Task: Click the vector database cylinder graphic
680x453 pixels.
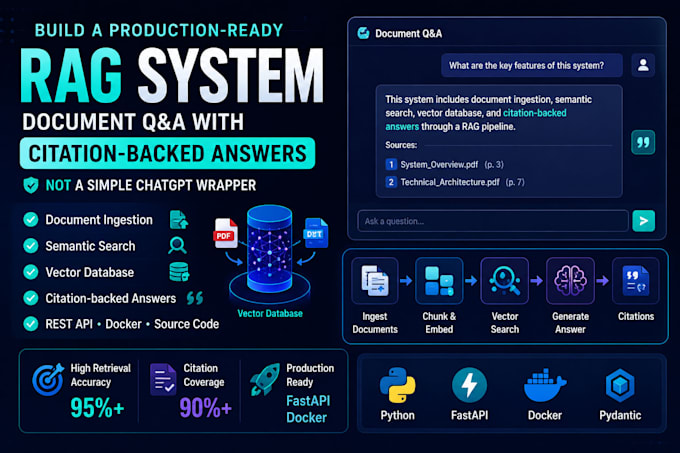Action: pyautogui.click(x=269, y=249)
